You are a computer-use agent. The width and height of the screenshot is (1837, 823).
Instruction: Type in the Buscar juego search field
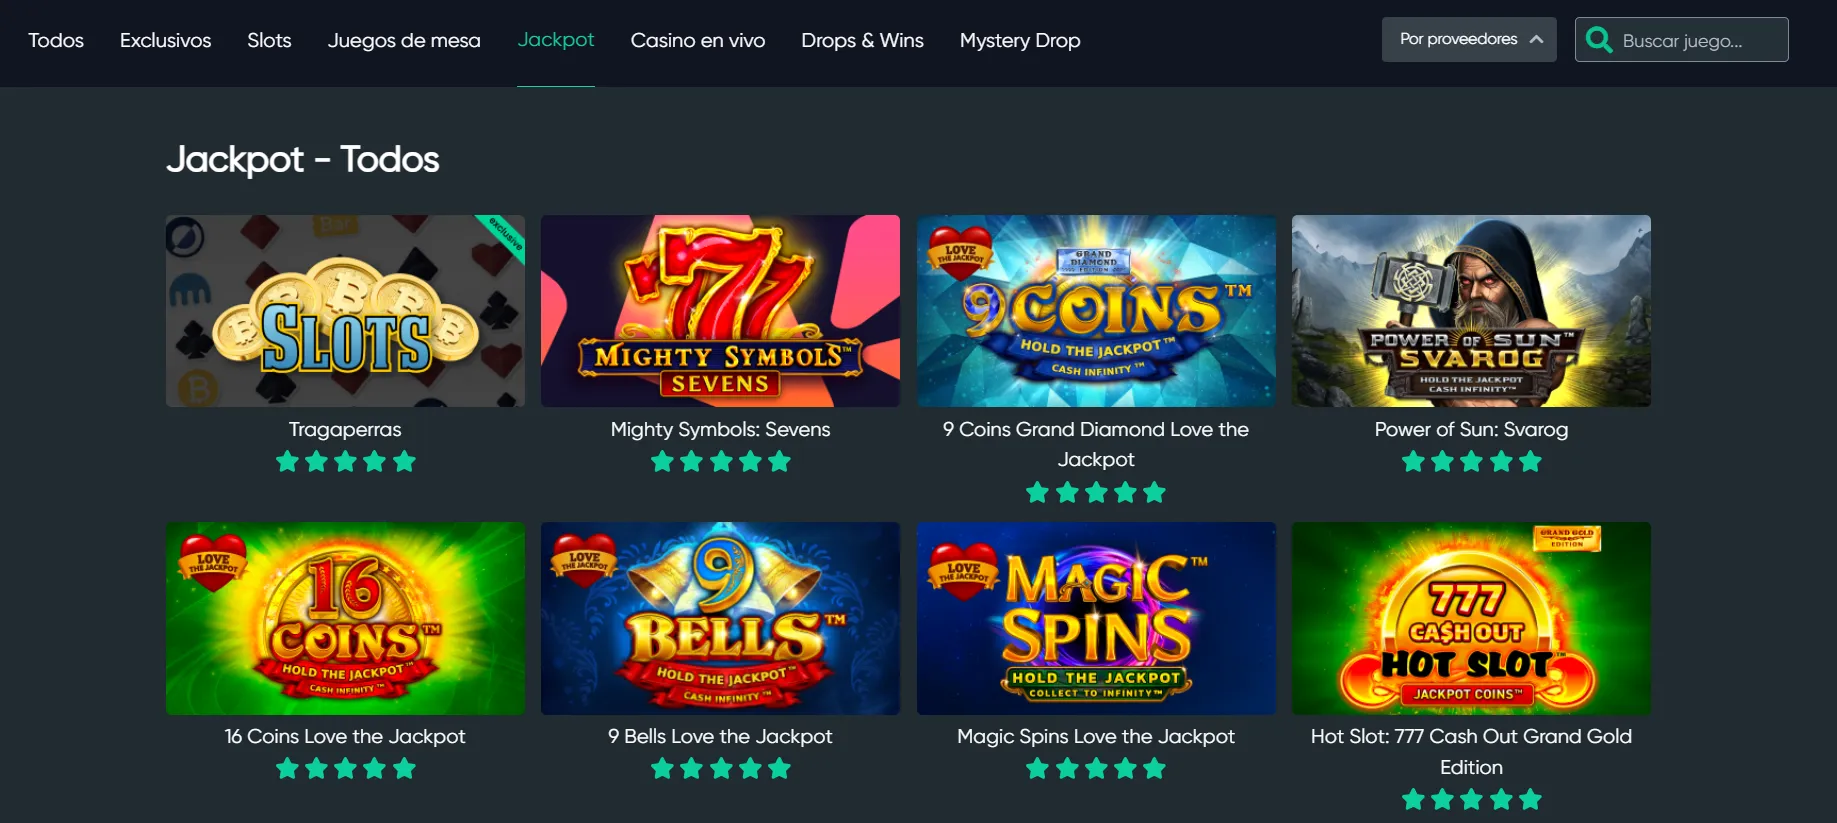(1700, 41)
